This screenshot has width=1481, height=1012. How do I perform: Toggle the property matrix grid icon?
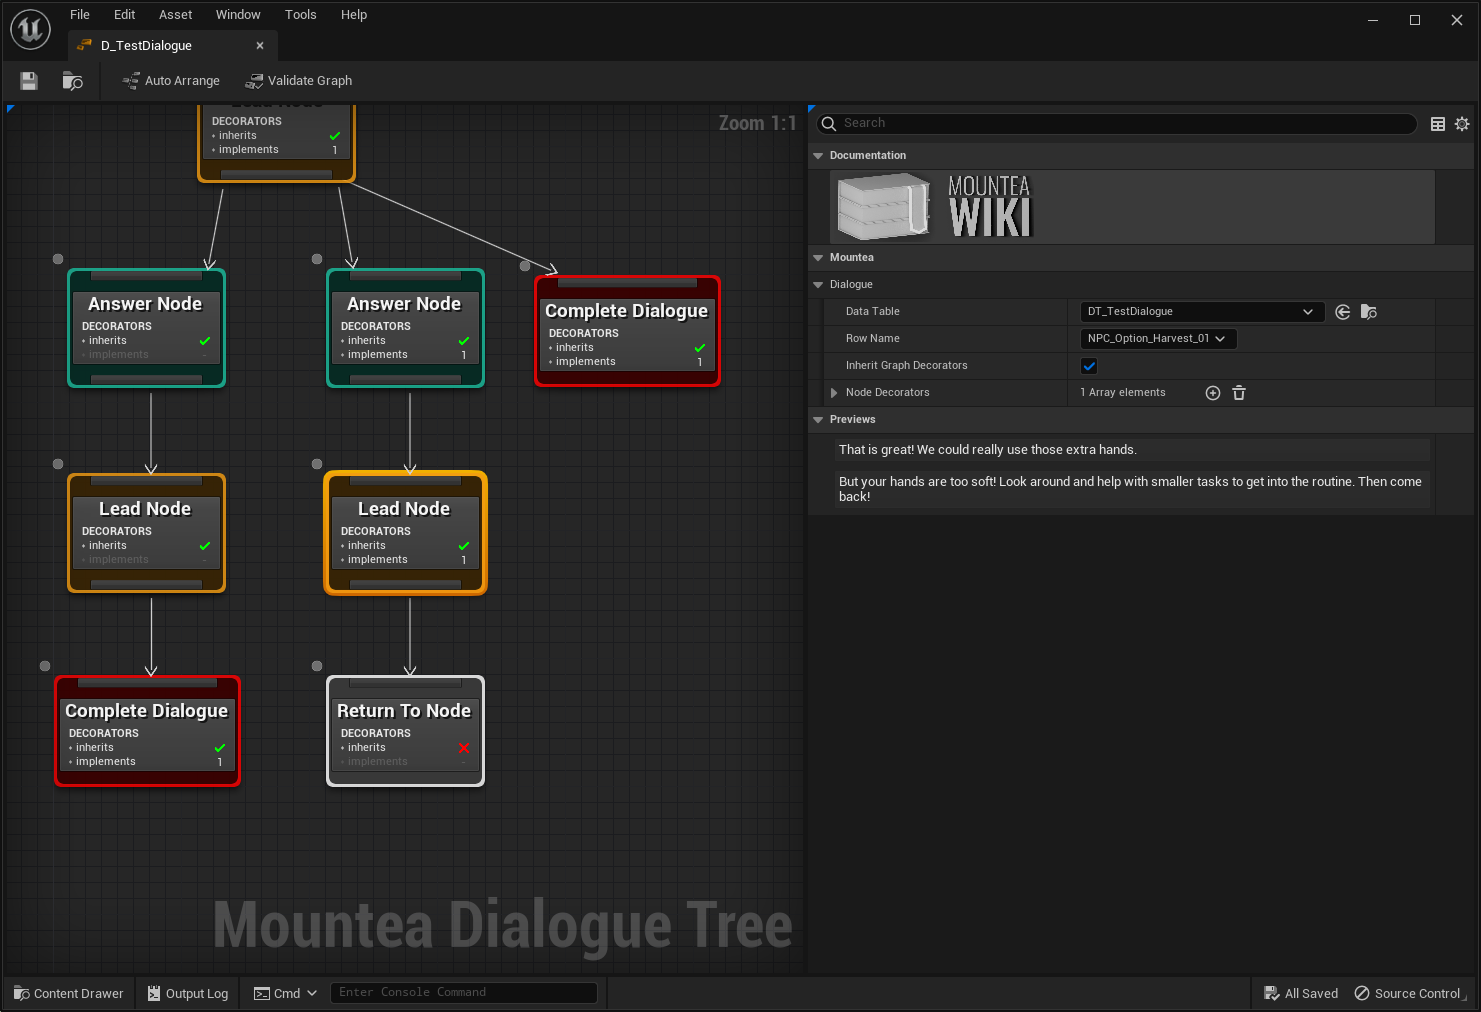pyautogui.click(x=1438, y=124)
